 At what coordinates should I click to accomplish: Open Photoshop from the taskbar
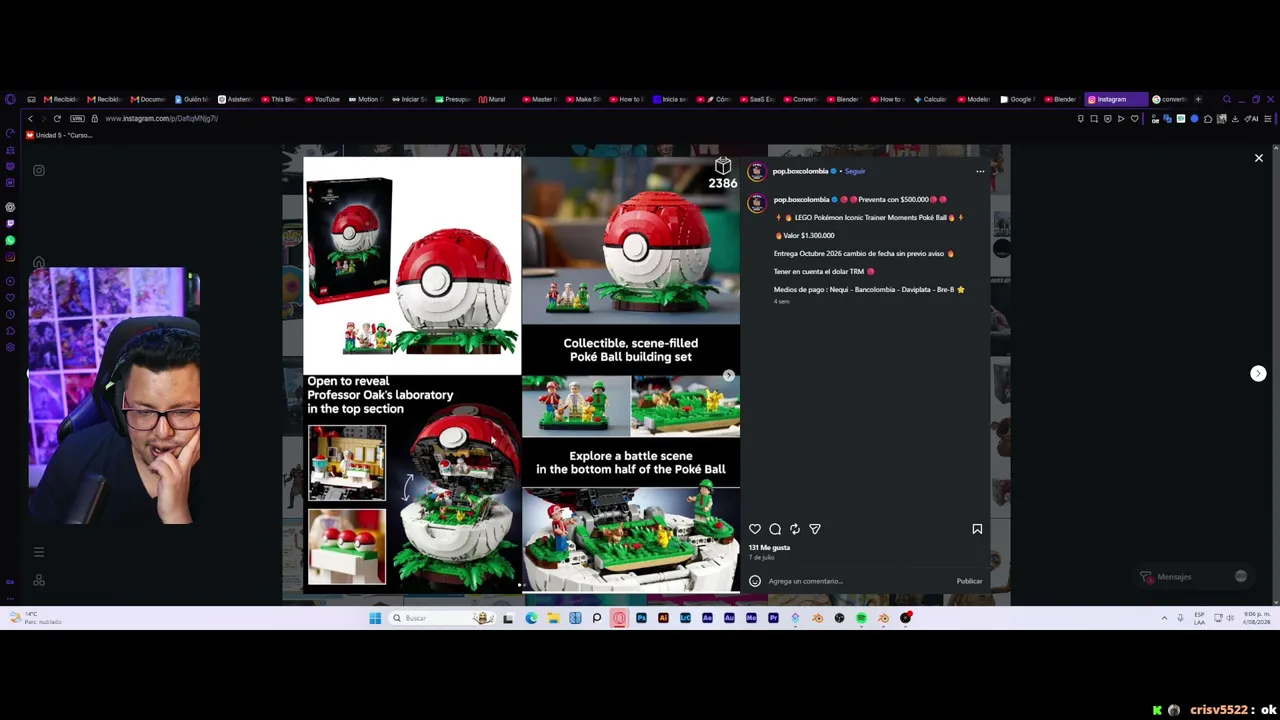641,618
